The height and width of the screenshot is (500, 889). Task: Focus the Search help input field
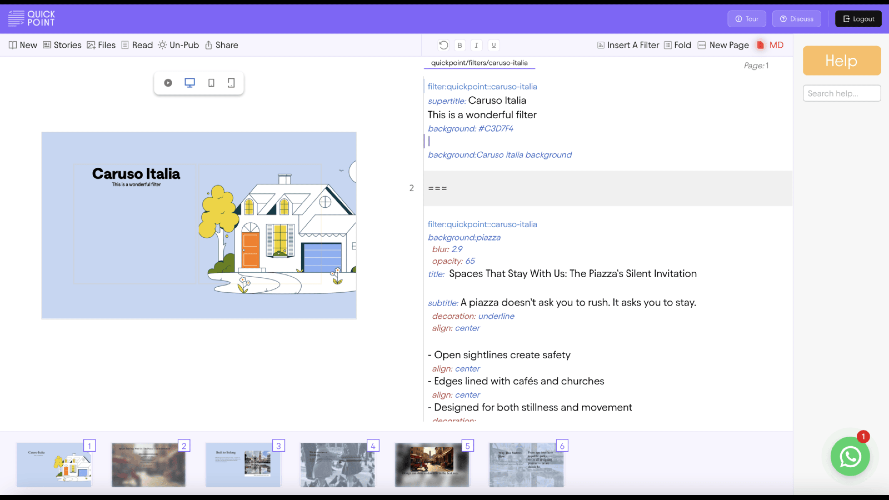(x=841, y=93)
